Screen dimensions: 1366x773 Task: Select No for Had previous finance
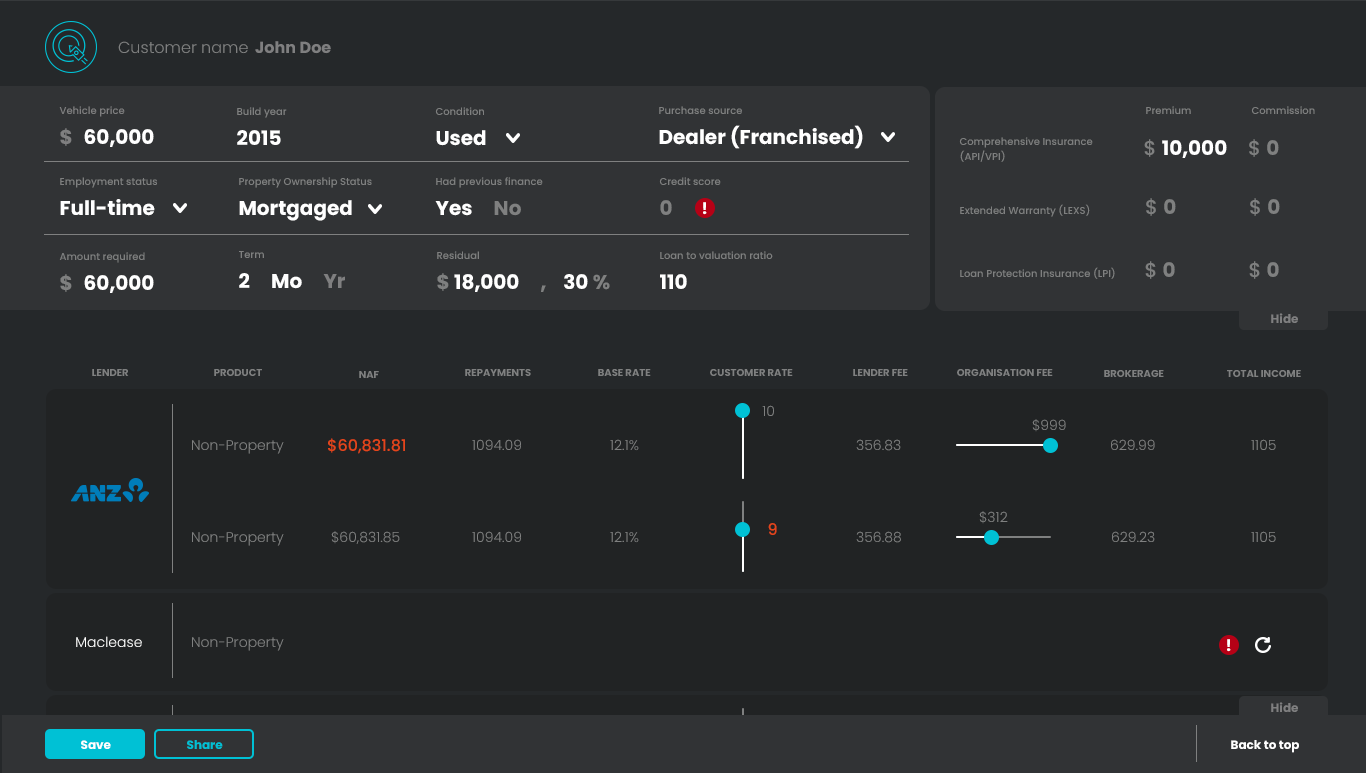(507, 208)
